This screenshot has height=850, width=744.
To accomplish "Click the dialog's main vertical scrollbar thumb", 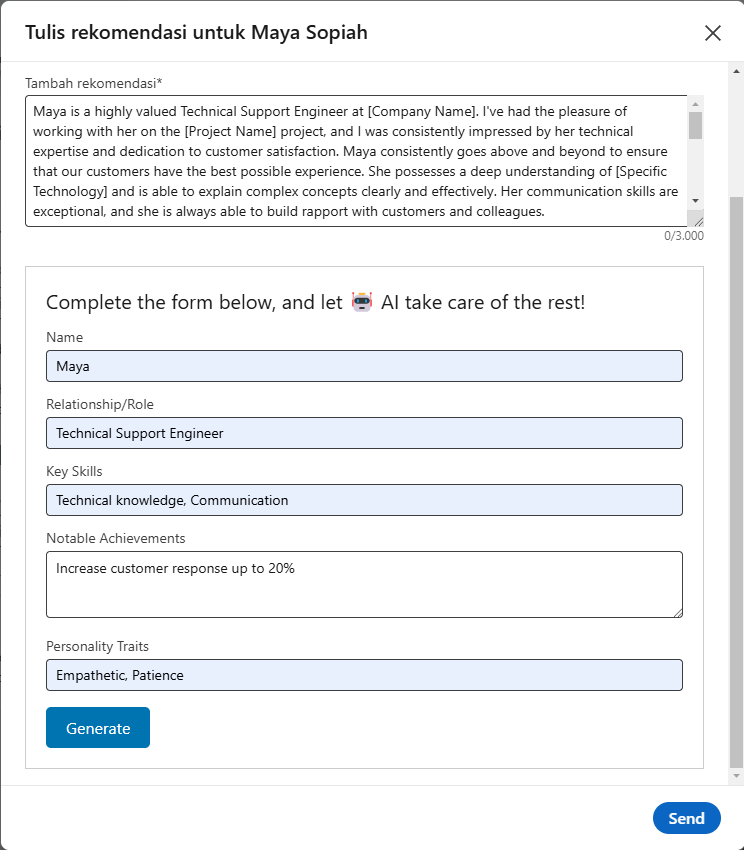I will pos(736,482).
